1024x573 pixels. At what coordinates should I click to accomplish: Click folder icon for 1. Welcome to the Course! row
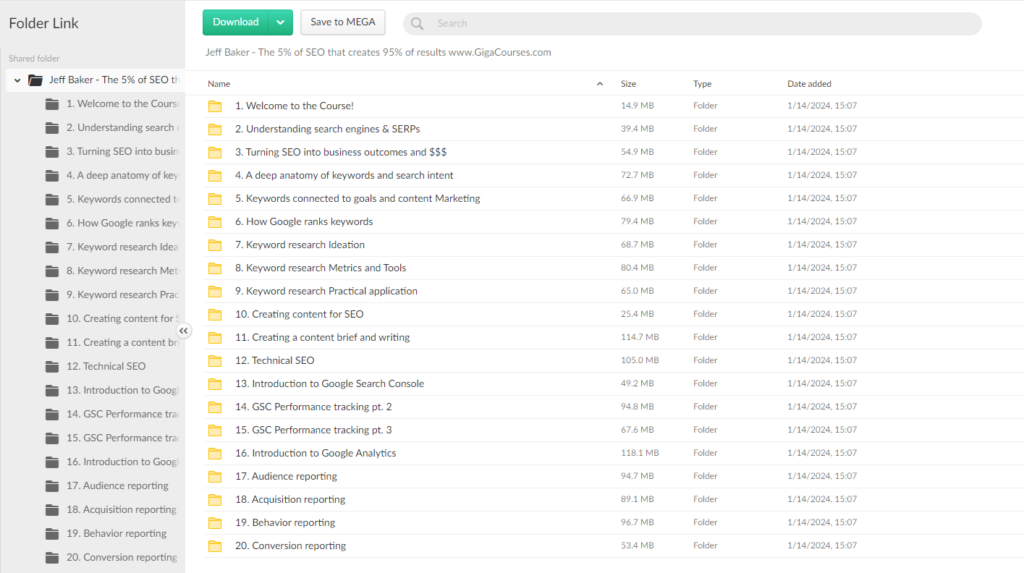pos(215,106)
